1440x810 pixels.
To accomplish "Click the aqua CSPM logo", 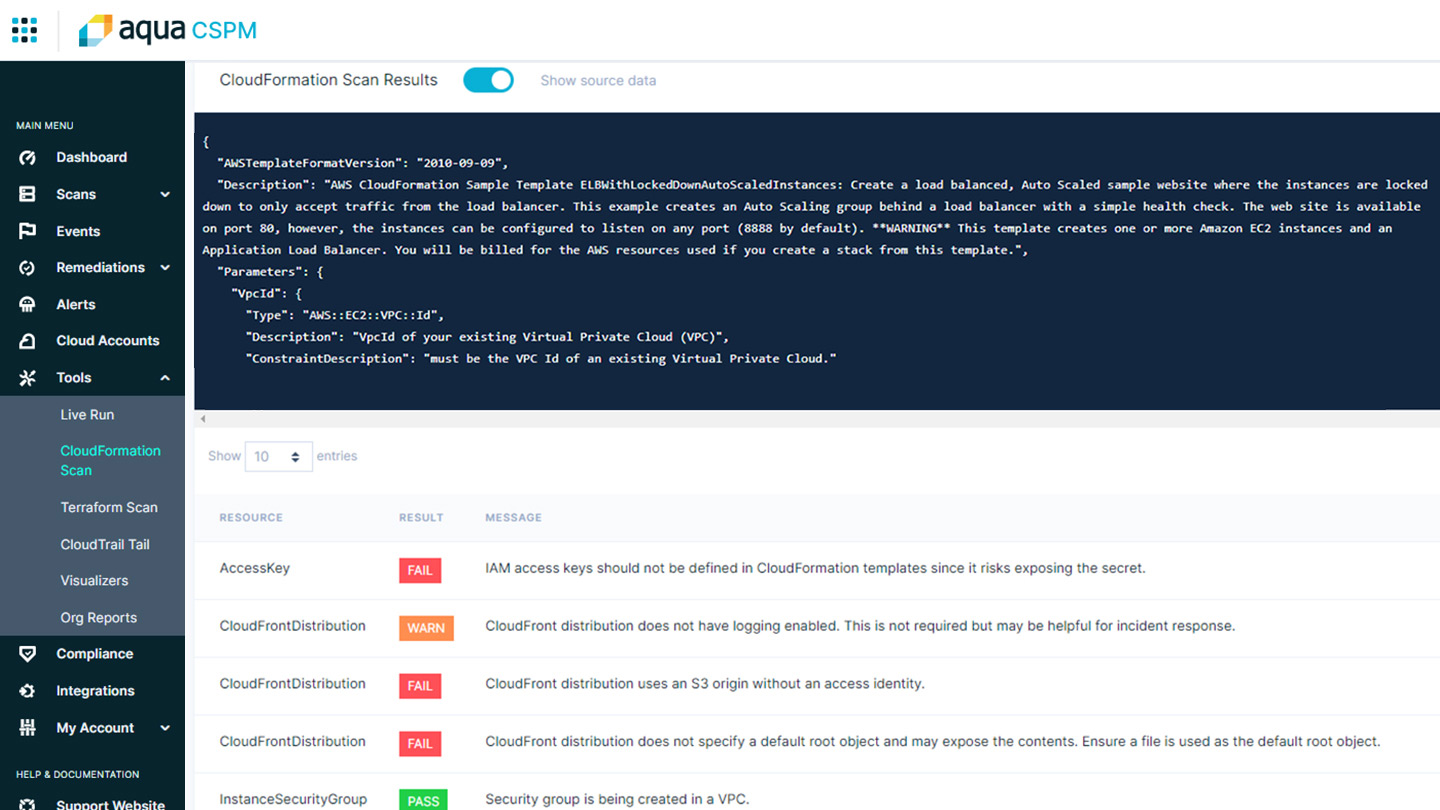I will pos(167,30).
